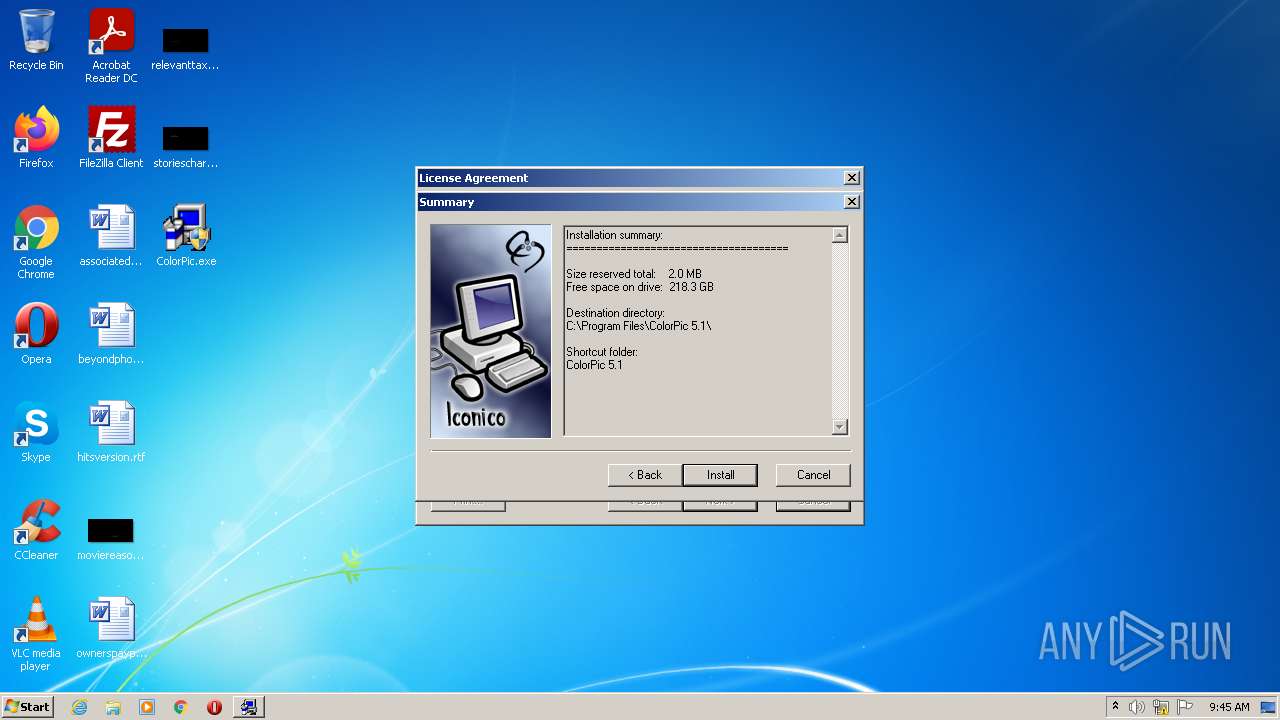Screen dimensions: 1280x720
Task: Open CCleaner desktop shortcut
Action: coord(36,529)
